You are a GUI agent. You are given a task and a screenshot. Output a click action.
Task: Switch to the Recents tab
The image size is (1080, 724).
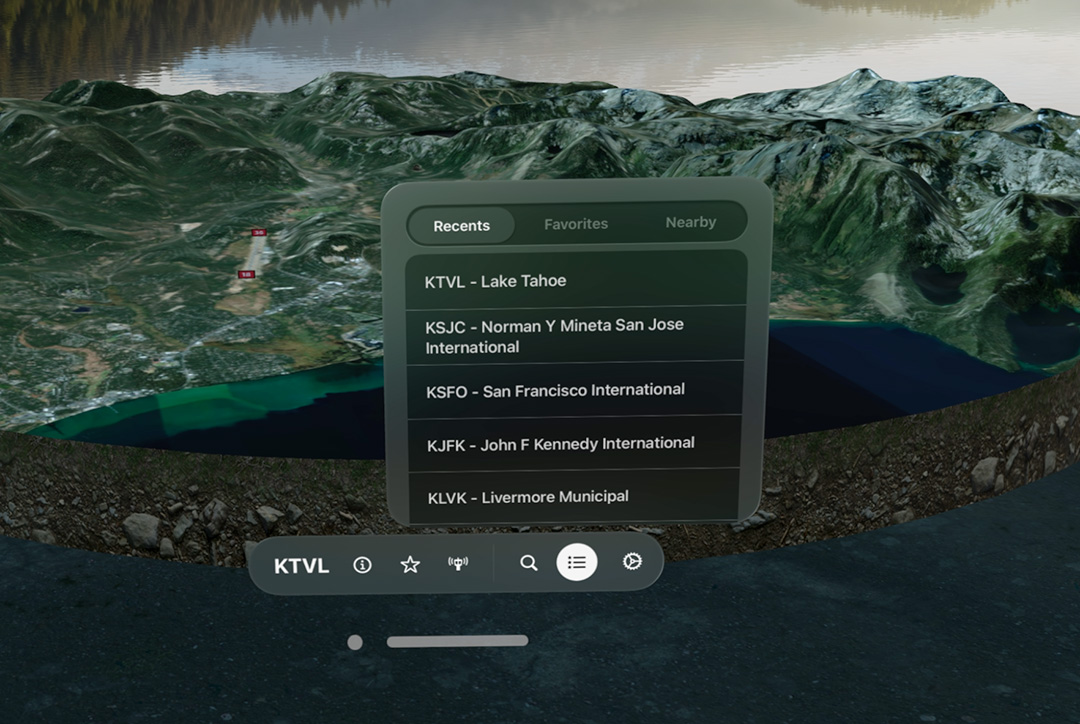[x=461, y=225]
